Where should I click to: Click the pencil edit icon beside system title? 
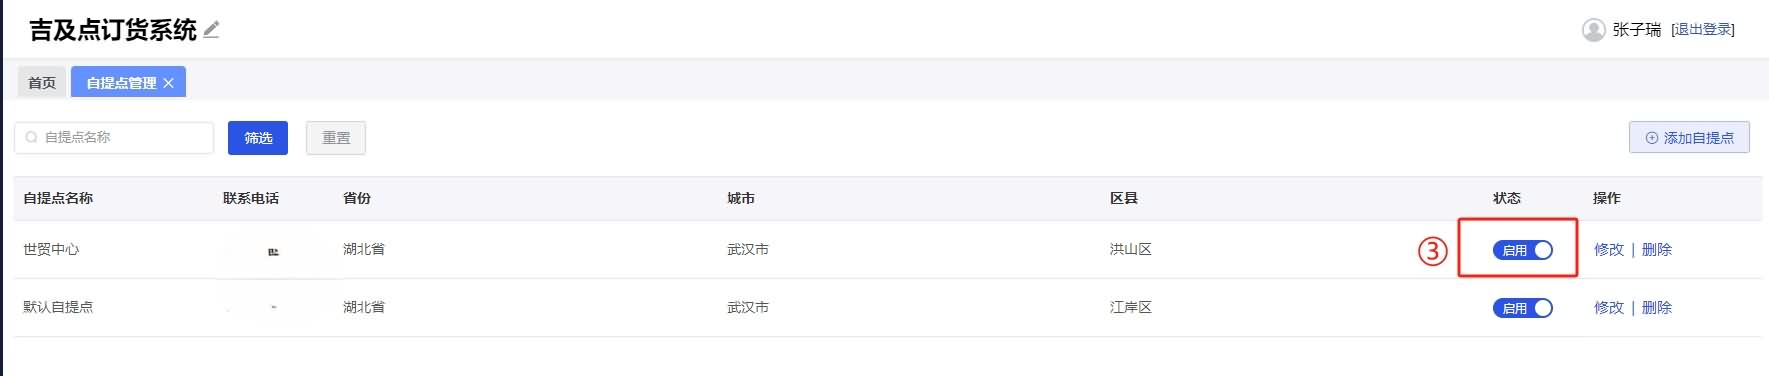tap(211, 30)
